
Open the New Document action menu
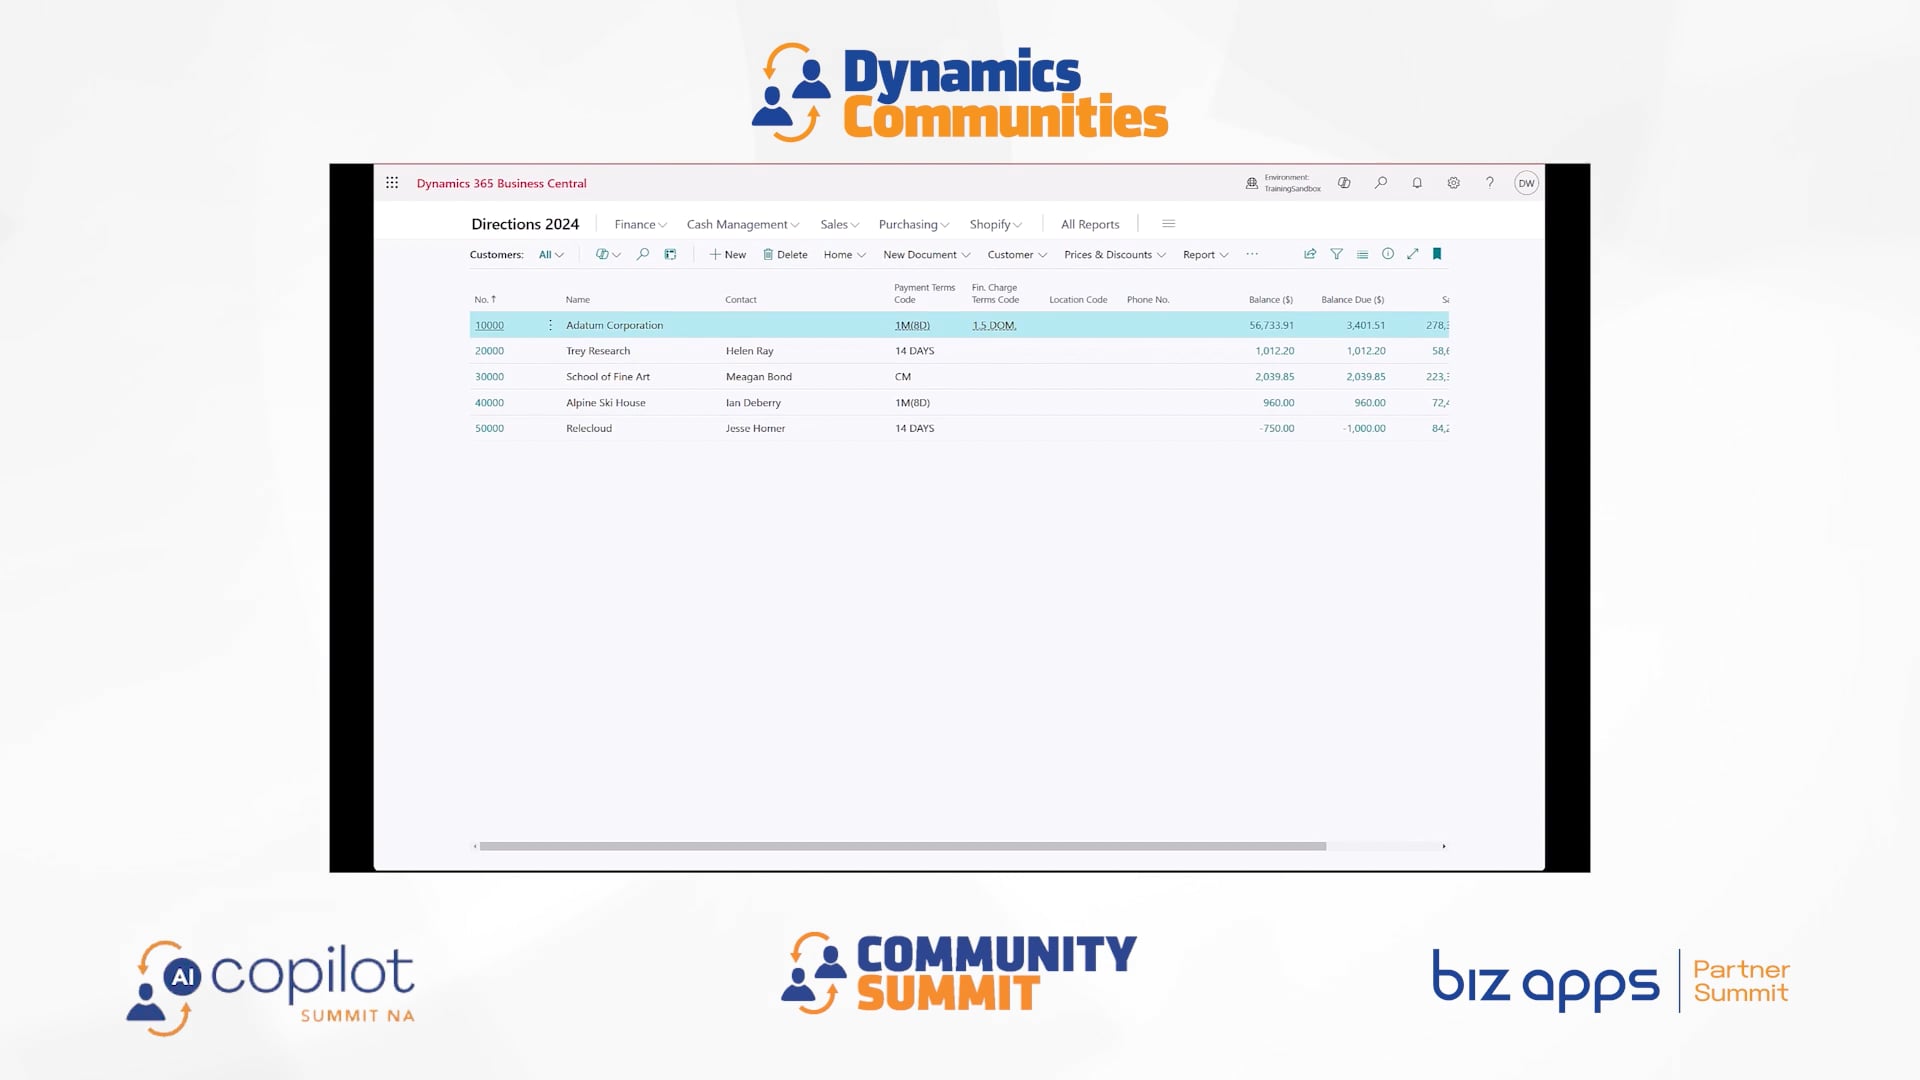pyautogui.click(x=927, y=255)
